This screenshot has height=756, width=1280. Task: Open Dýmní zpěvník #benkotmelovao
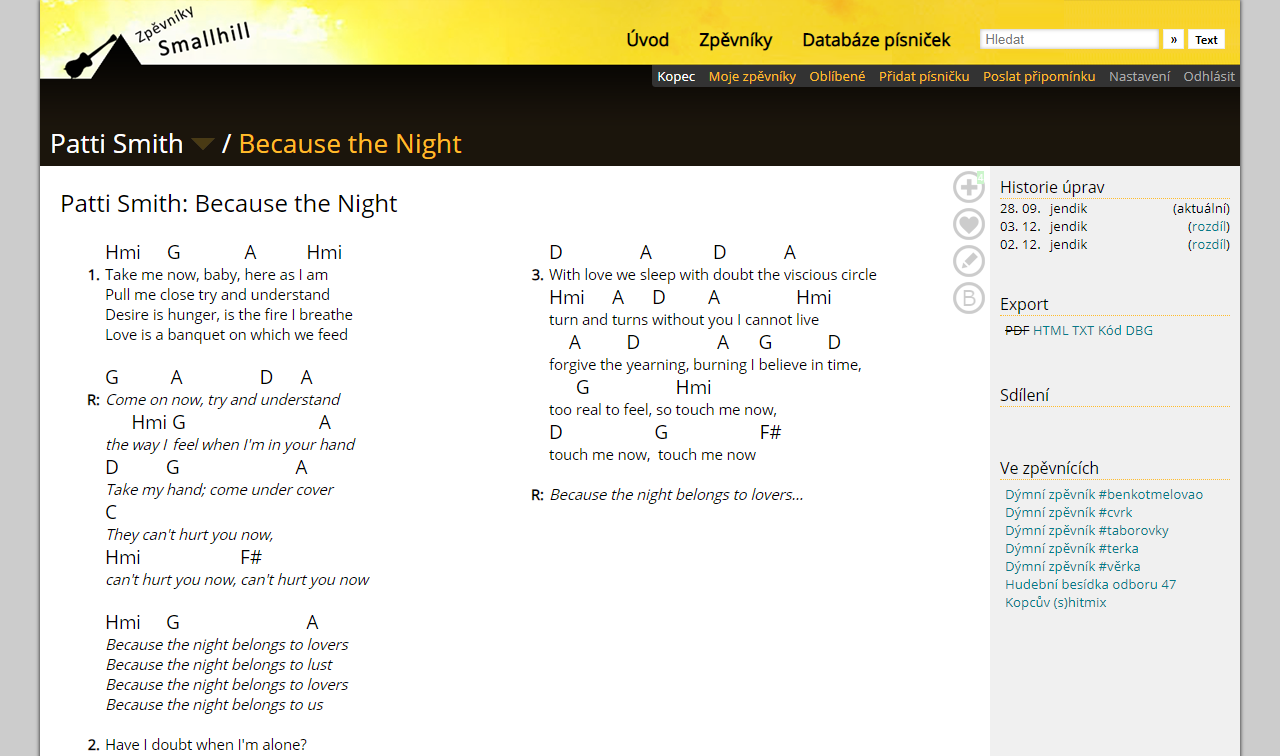(x=1104, y=494)
